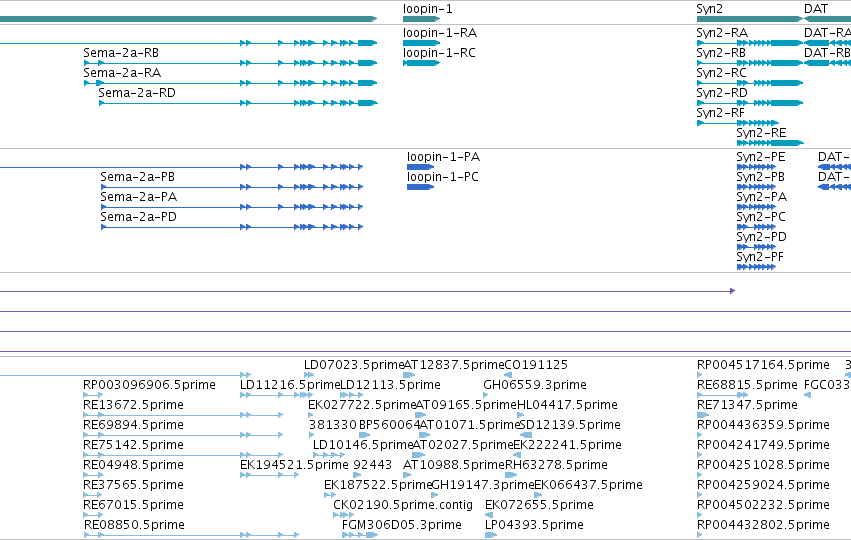Select AT09165.5prime EST label
851x540 pixels.
point(466,405)
